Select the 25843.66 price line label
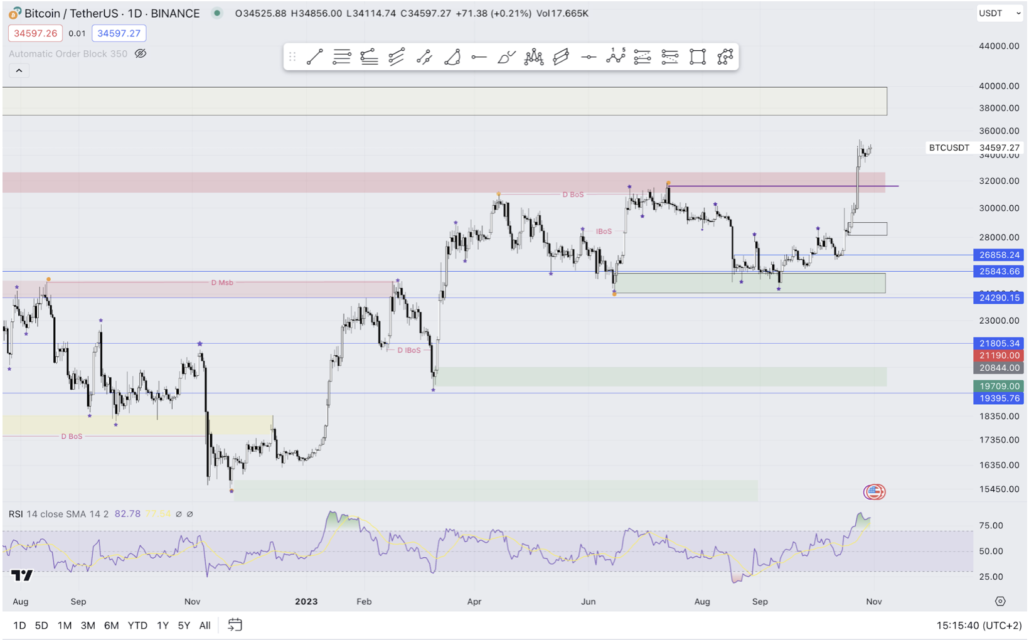The width and height of the screenshot is (1029, 640). 999,271
